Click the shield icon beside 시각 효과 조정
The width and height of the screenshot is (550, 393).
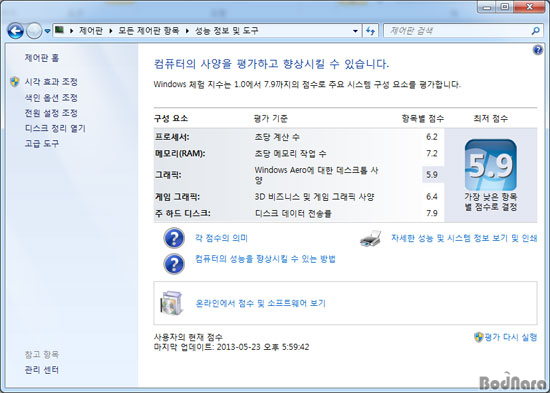15,82
